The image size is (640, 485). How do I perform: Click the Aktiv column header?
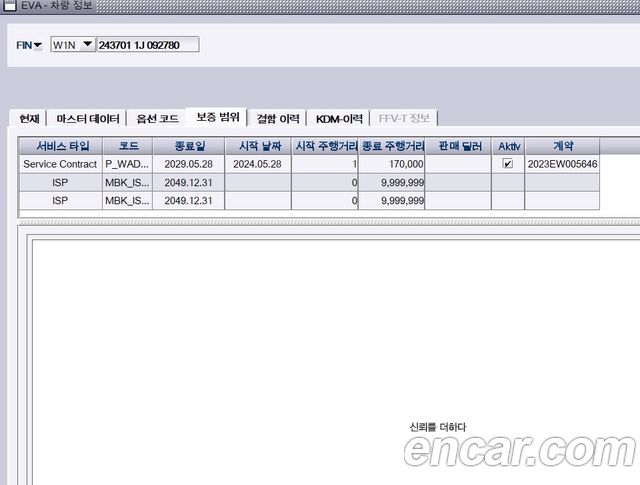509,146
